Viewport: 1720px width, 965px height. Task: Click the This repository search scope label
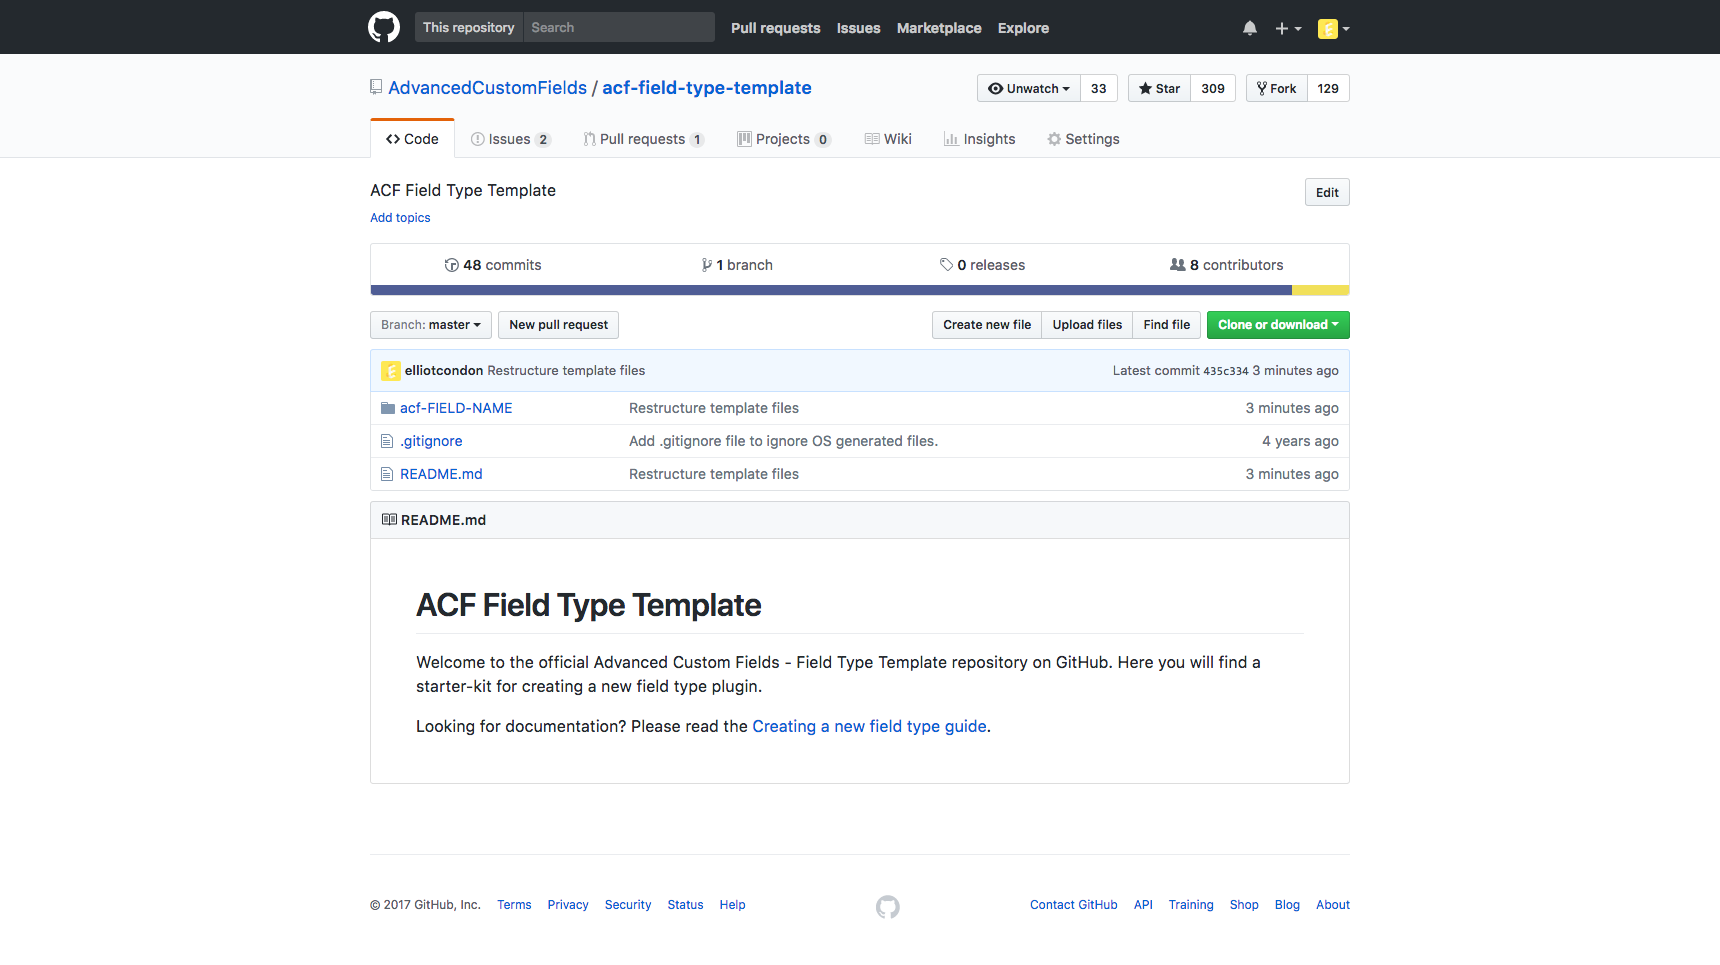(469, 27)
